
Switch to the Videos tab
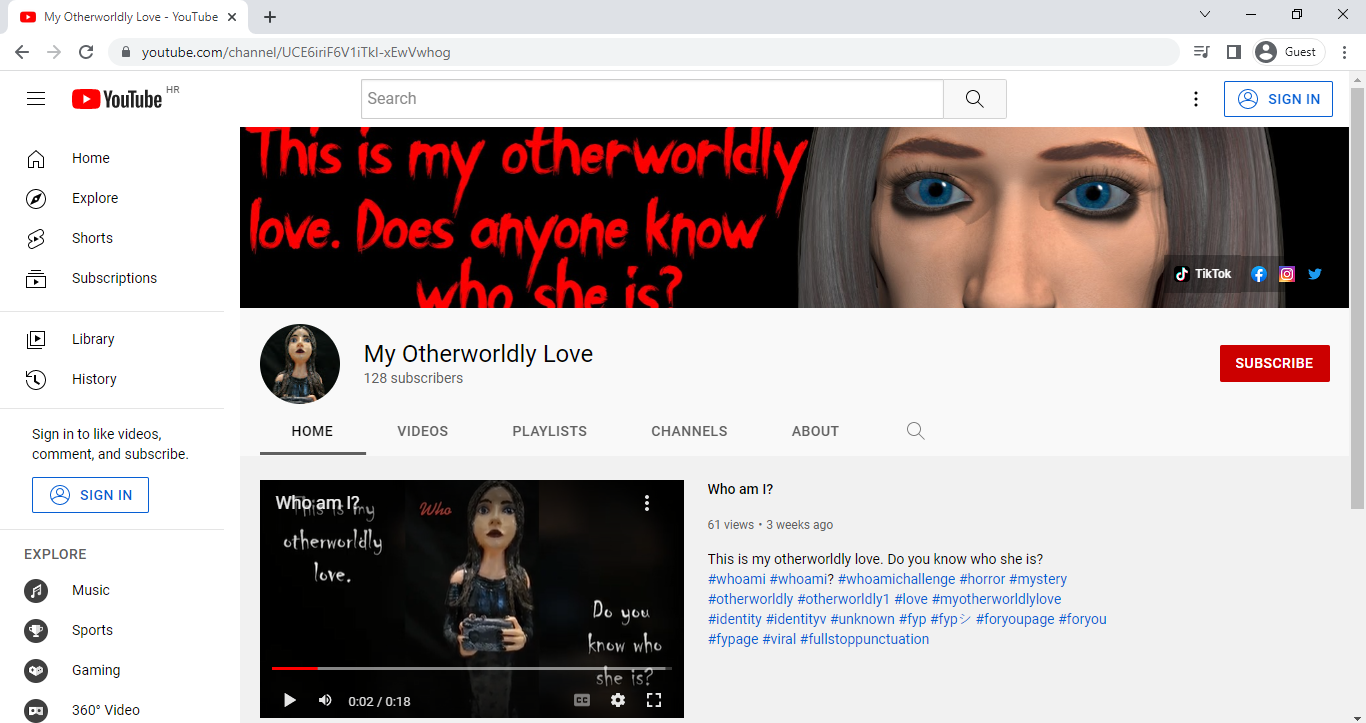tap(422, 431)
